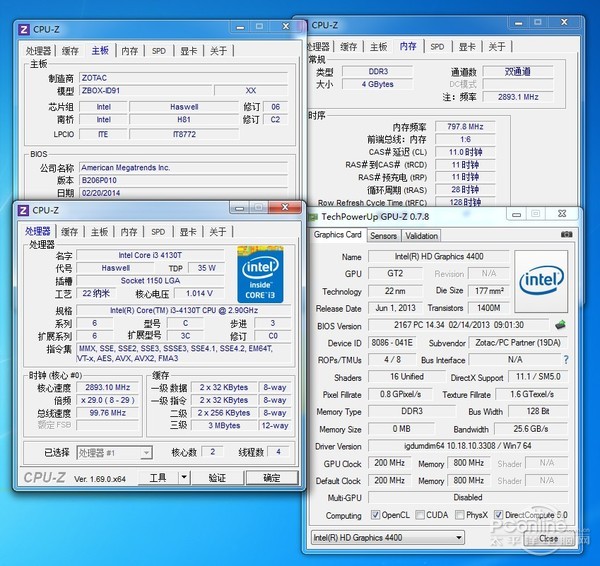Click the IT8772 LPCIO field
Screen dimensions: 600x566
point(184,134)
